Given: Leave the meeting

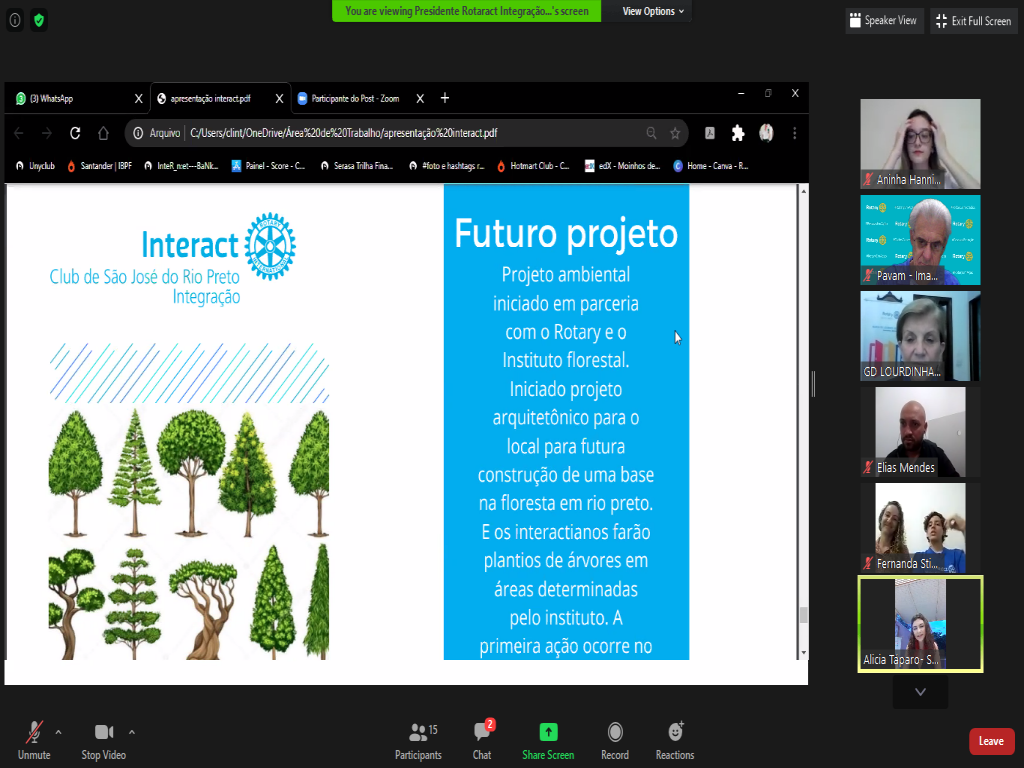Looking at the screenshot, I should (991, 741).
